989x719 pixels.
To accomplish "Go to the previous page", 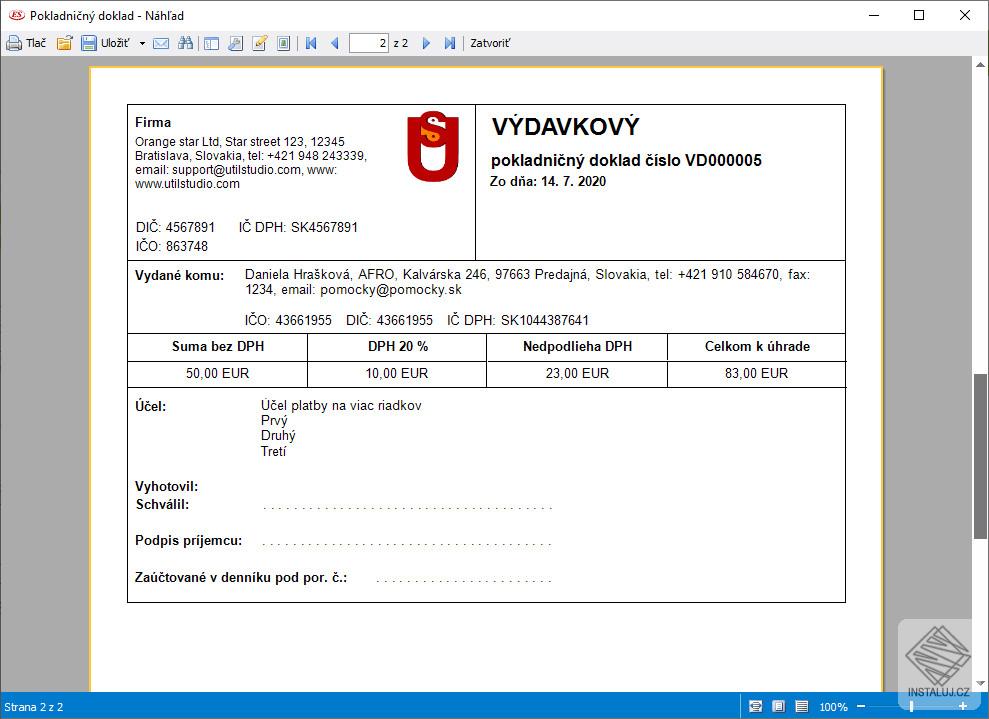I will point(334,44).
